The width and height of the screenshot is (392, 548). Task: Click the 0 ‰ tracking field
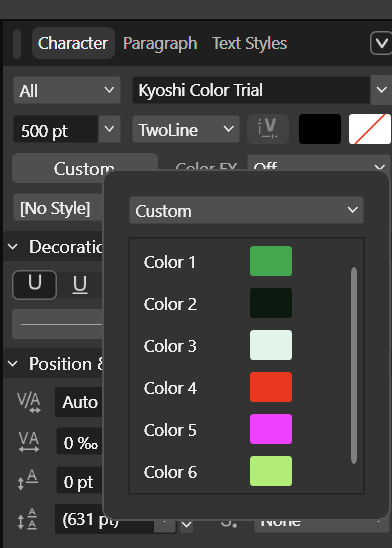pyautogui.click(x=80, y=442)
